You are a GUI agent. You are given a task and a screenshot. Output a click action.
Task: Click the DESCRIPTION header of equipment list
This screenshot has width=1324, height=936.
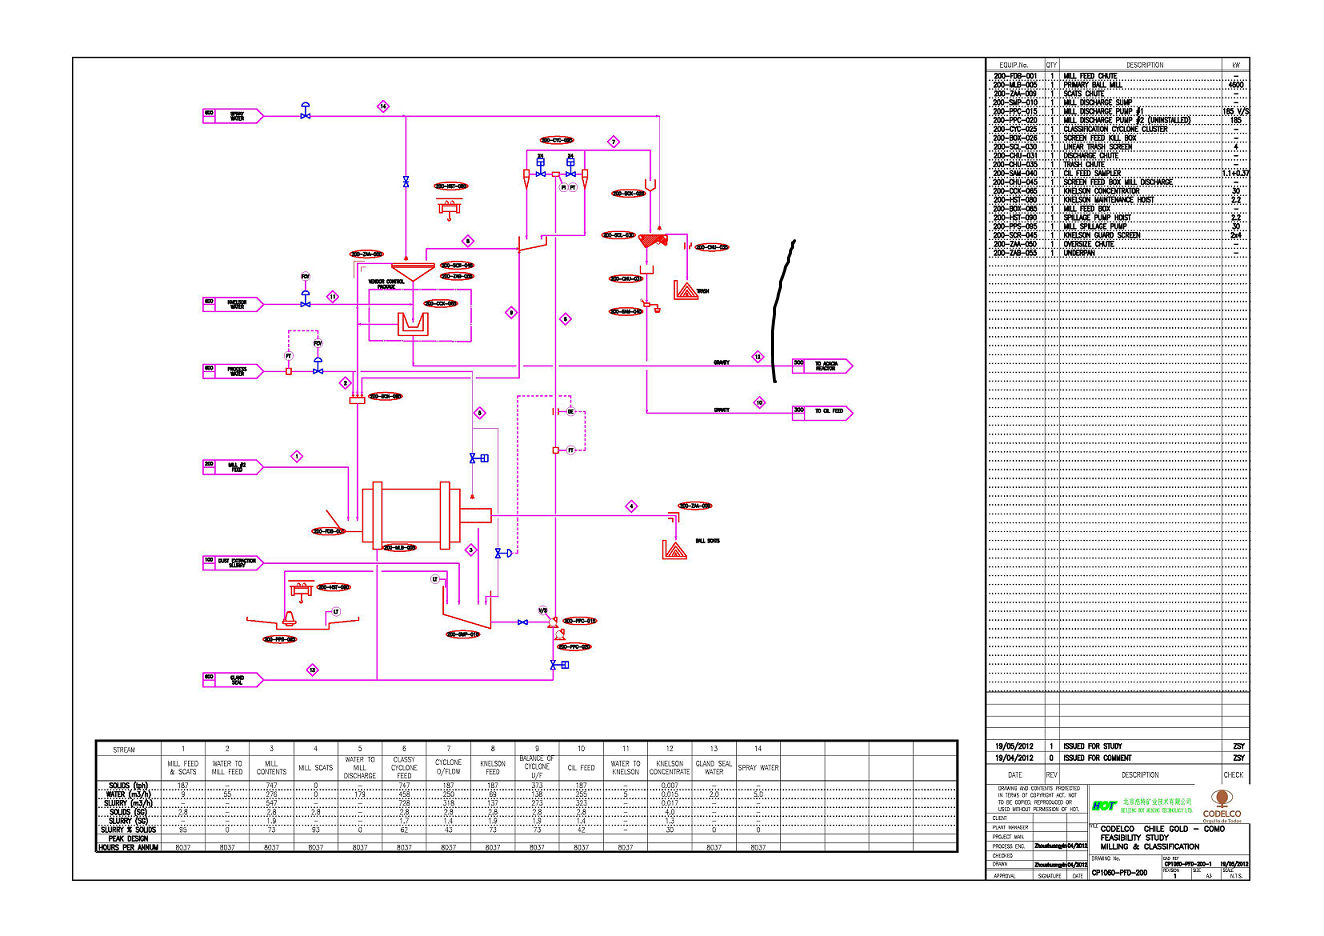(x=1144, y=65)
